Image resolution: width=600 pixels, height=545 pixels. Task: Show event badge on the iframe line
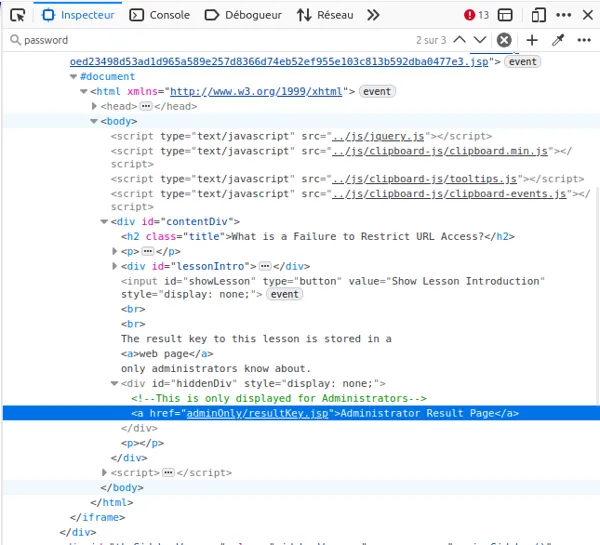coord(522,62)
